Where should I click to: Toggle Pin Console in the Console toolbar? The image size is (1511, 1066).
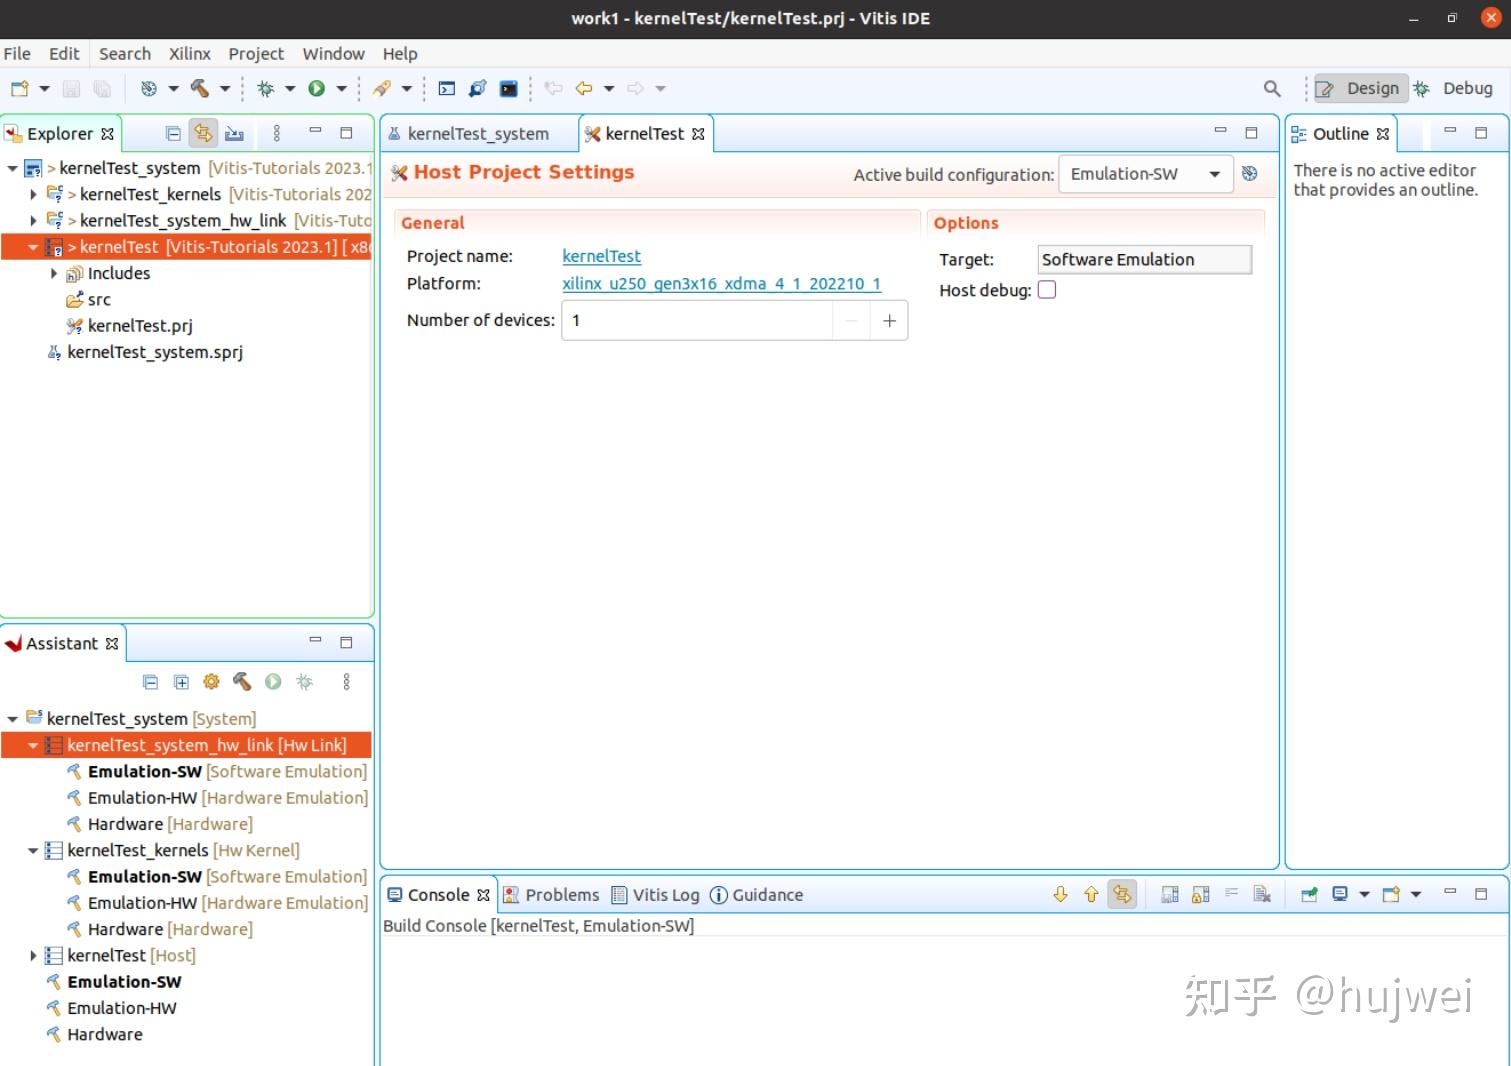pos(1308,894)
